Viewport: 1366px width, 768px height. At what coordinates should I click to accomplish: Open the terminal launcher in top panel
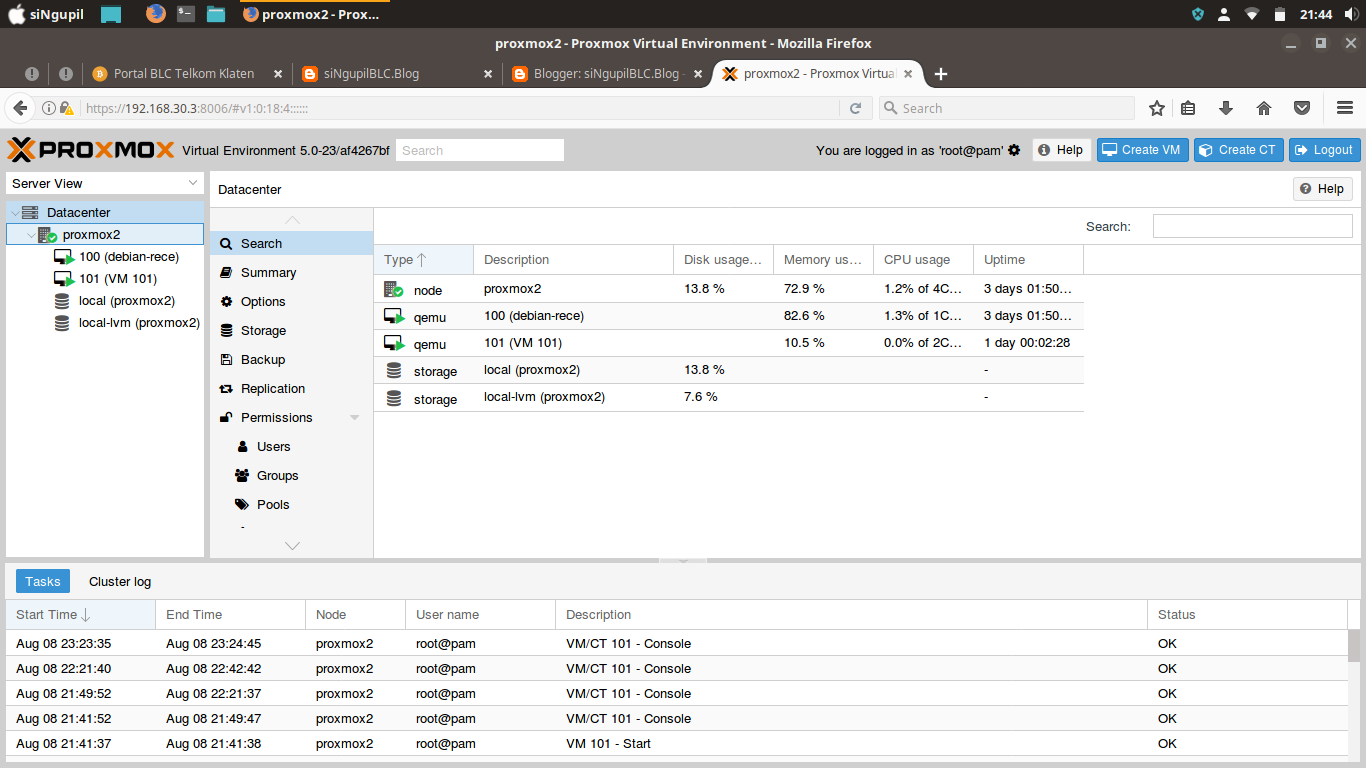pyautogui.click(x=185, y=14)
